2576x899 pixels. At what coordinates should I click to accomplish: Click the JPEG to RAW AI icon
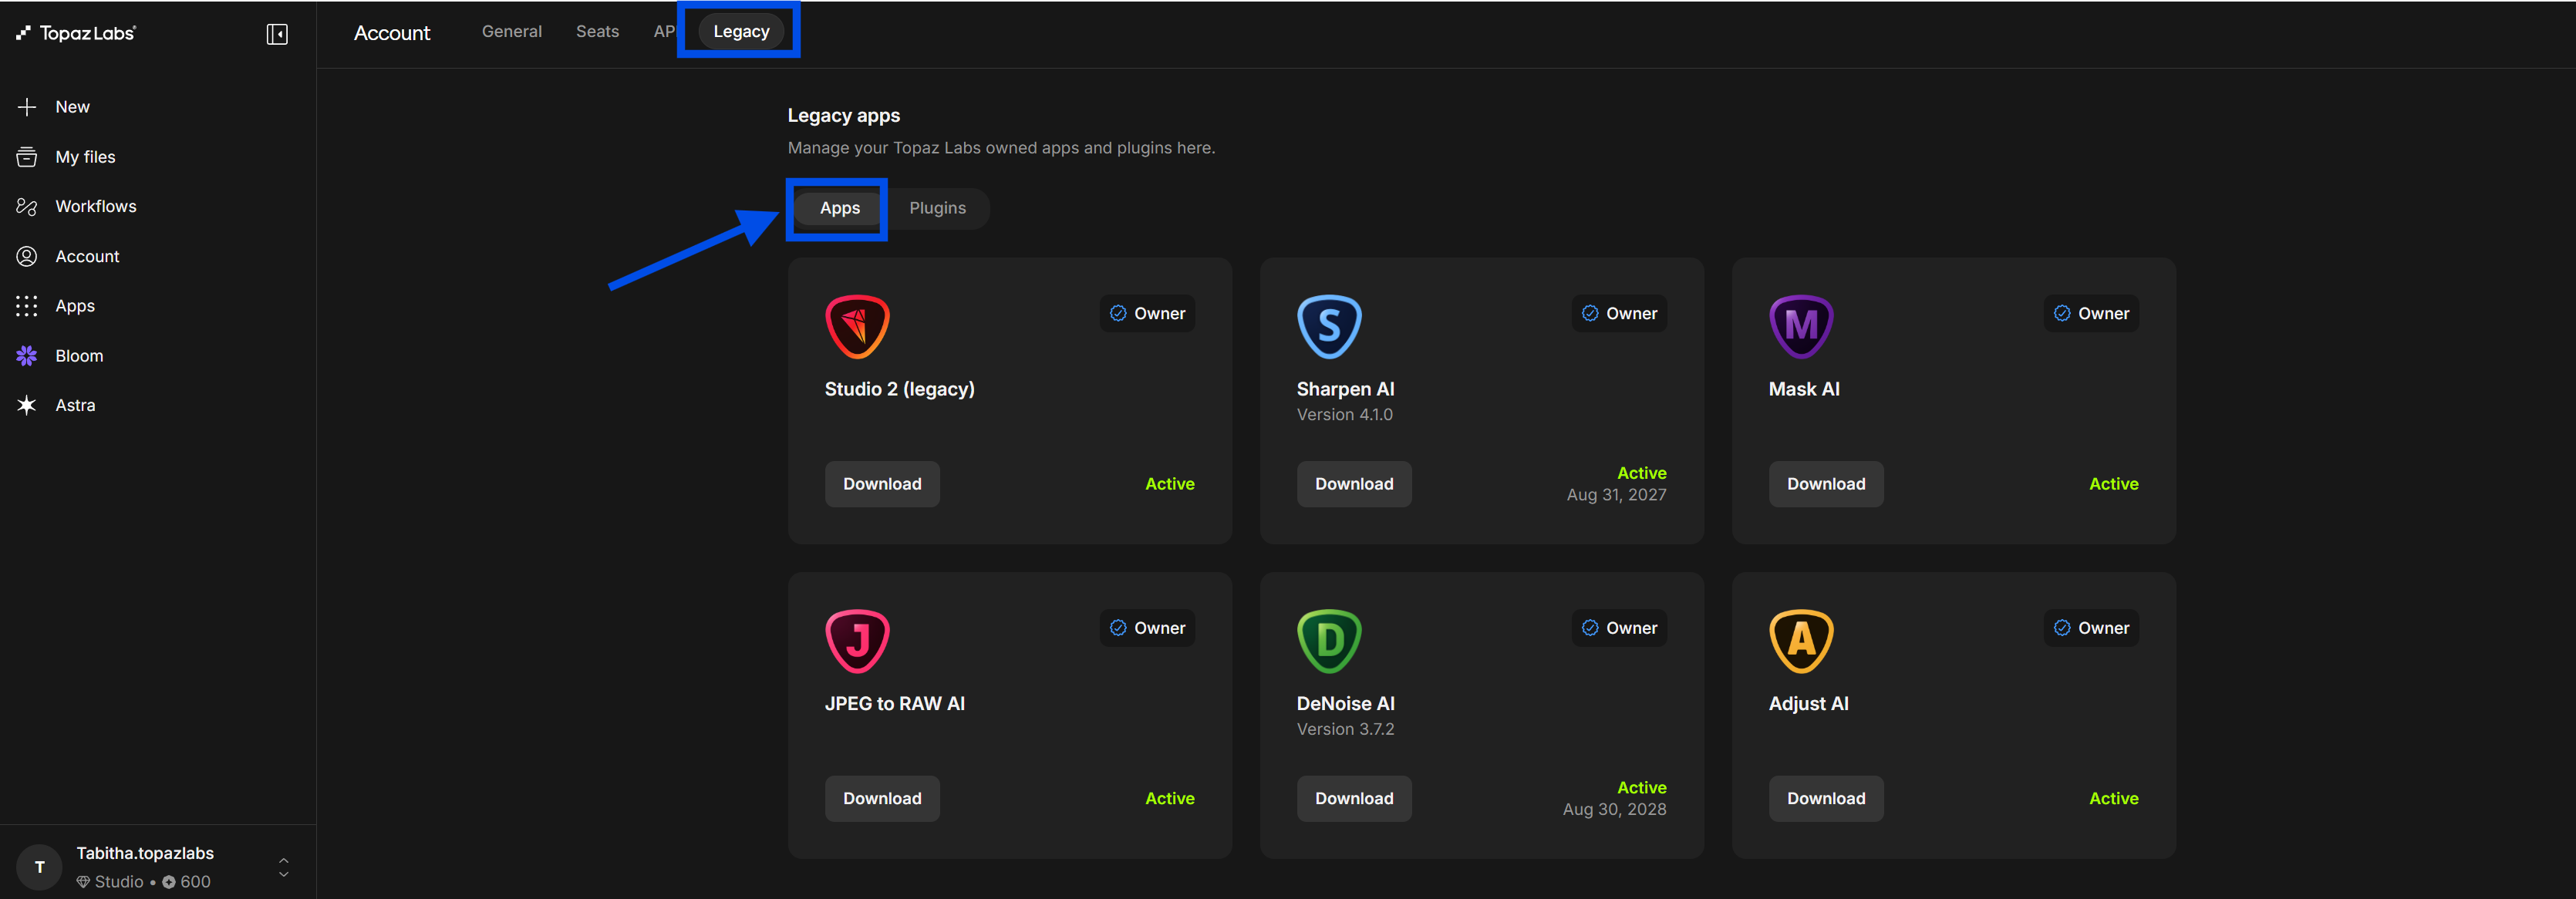pyautogui.click(x=857, y=641)
